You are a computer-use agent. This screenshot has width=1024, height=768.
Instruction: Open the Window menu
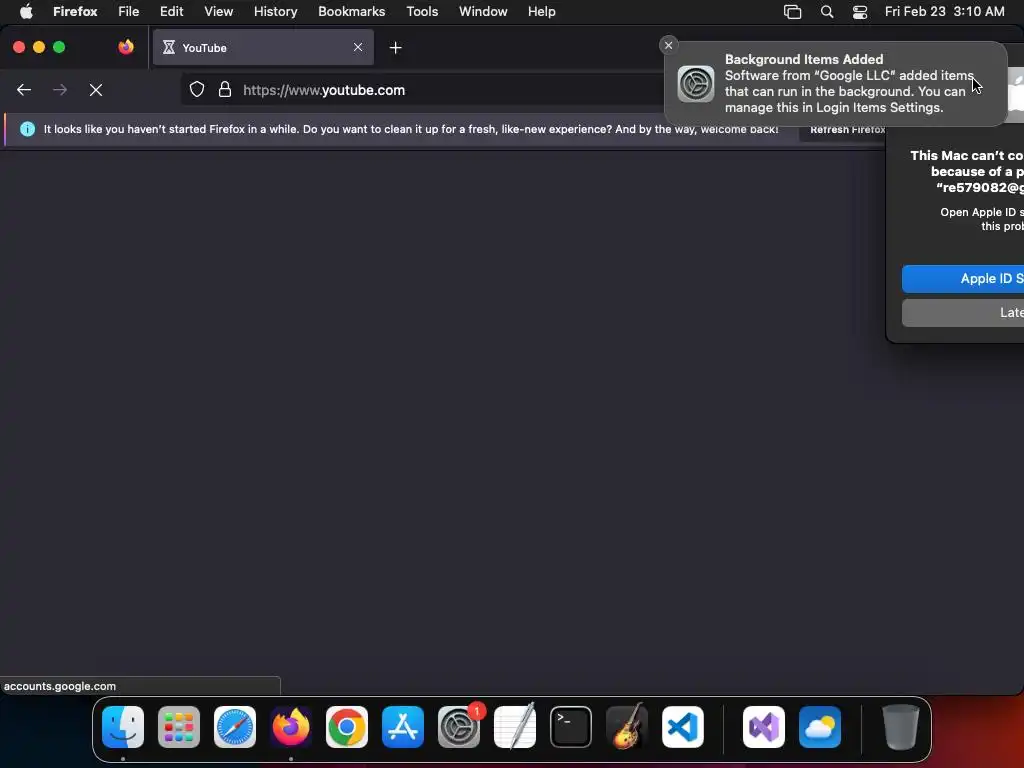point(483,12)
